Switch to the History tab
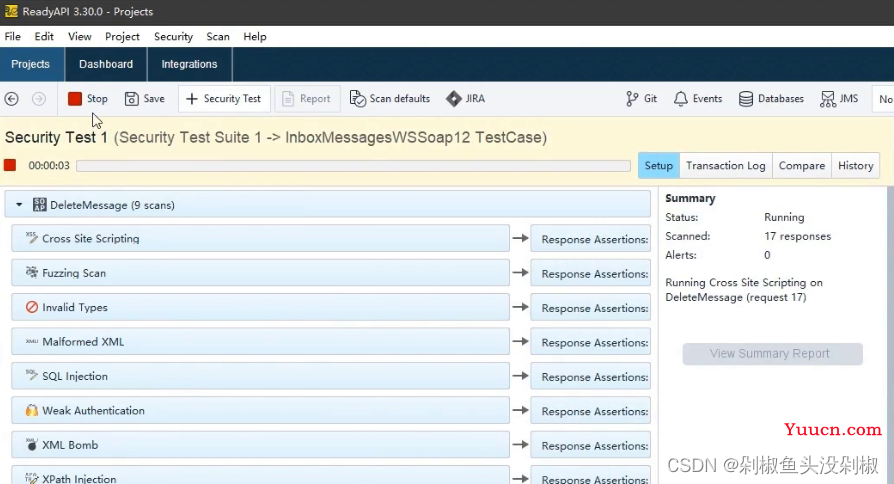Viewport: 894px width, 484px height. click(855, 165)
